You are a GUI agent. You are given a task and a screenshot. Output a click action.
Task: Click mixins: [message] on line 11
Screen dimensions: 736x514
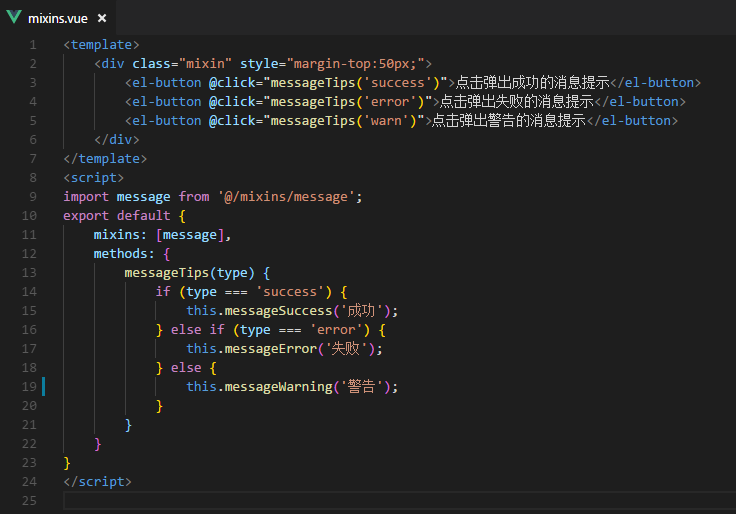[159, 235]
